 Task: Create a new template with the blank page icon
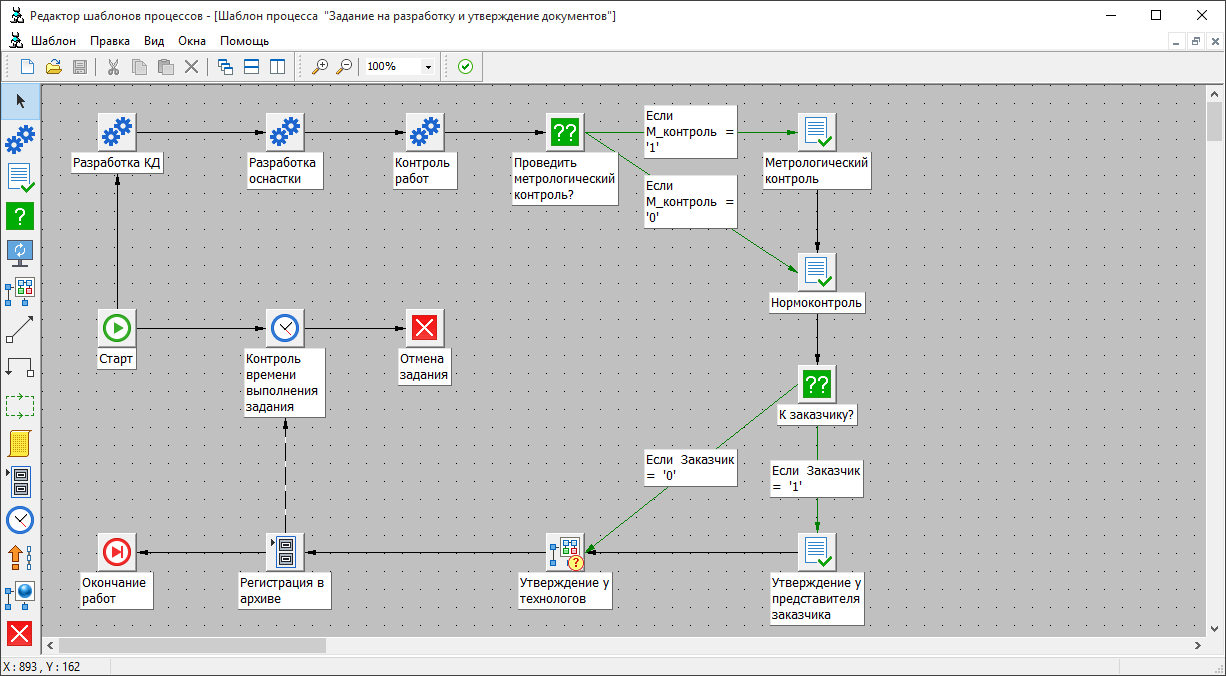[x=28, y=67]
